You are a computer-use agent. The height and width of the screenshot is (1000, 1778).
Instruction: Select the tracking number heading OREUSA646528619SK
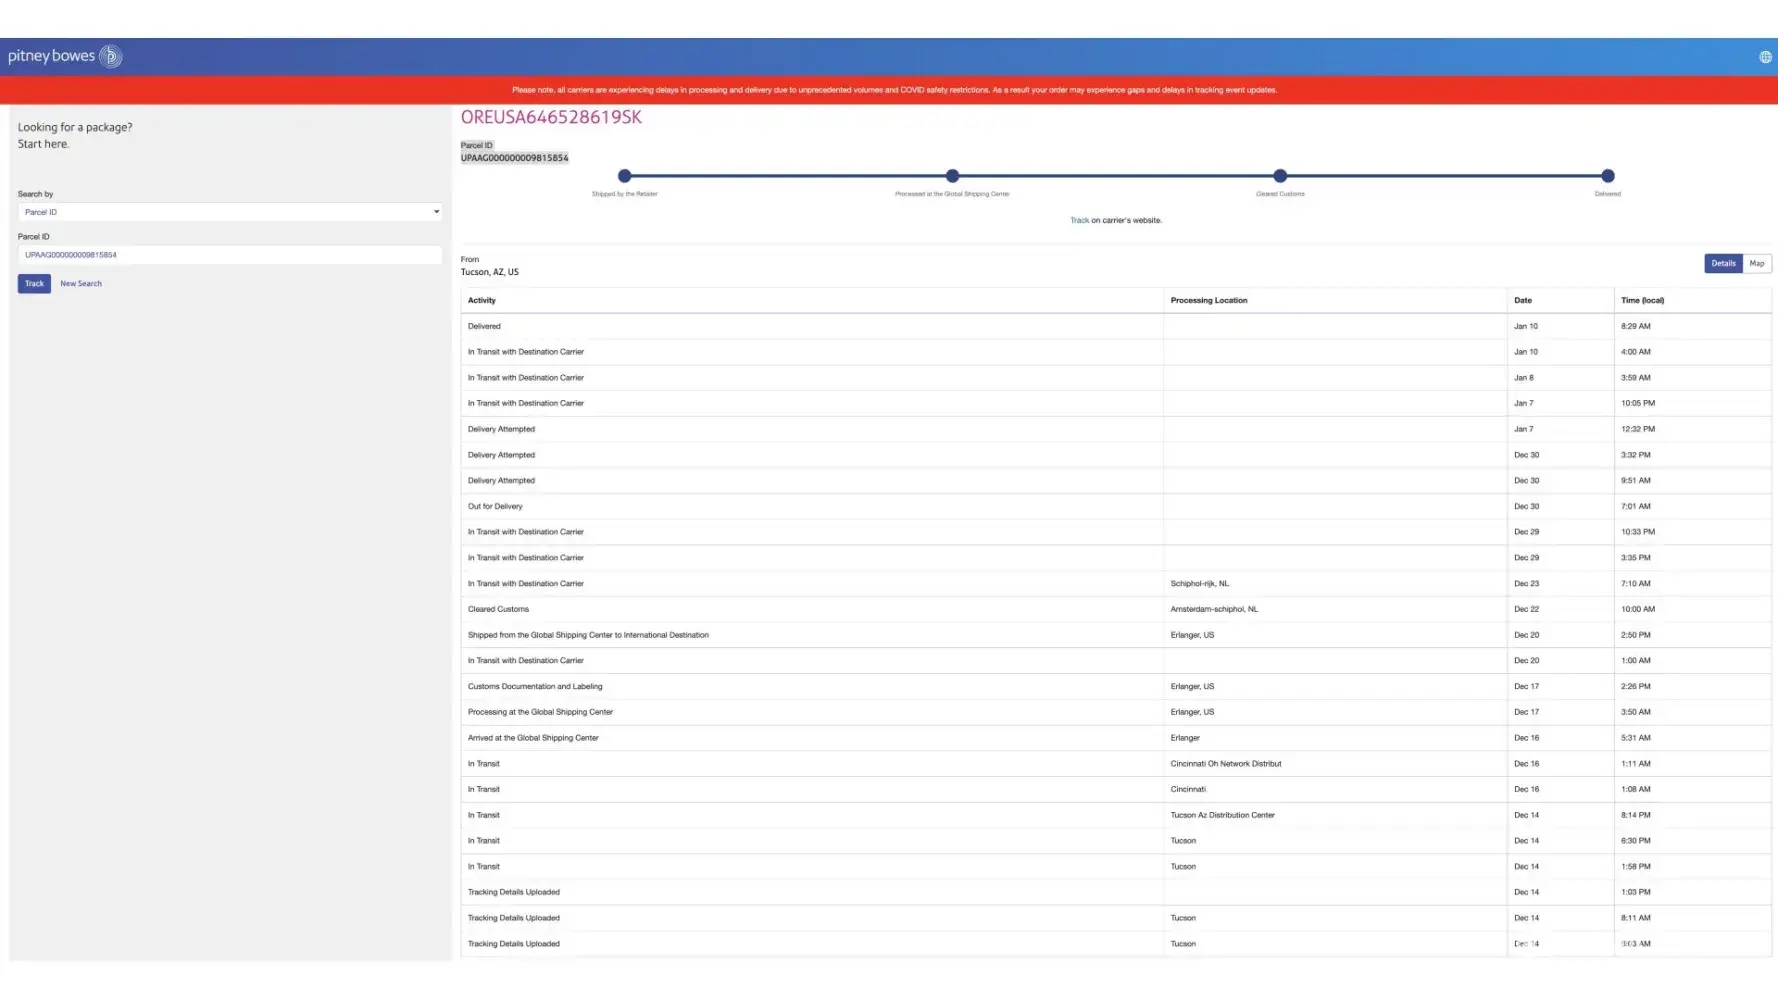pyautogui.click(x=551, y=117)
